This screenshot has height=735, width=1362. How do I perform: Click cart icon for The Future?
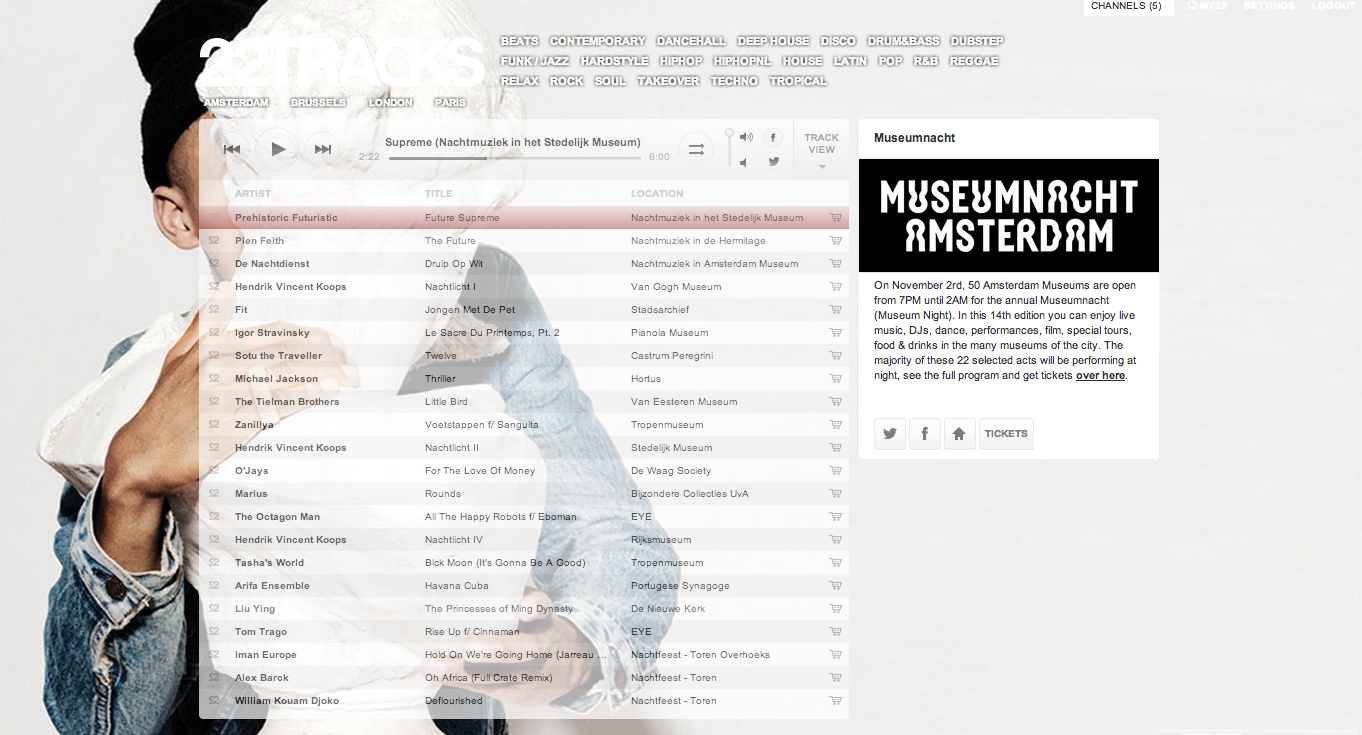coord(835,240)
